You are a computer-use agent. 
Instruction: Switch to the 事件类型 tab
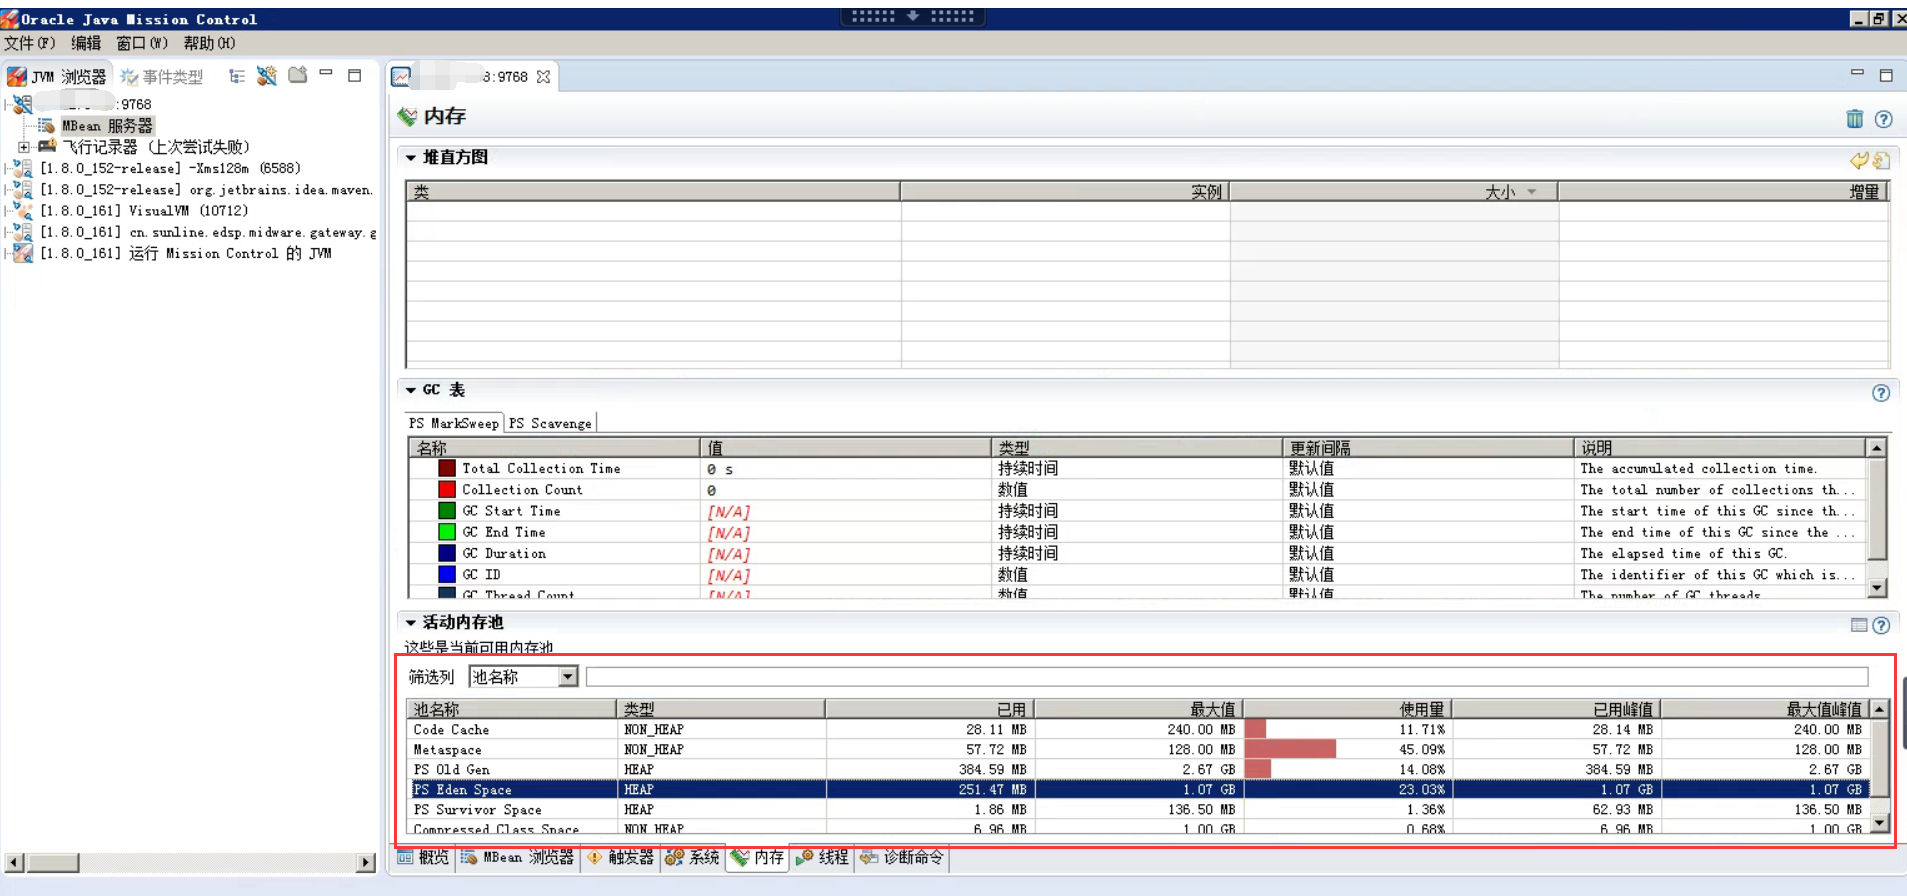point(162,77)
